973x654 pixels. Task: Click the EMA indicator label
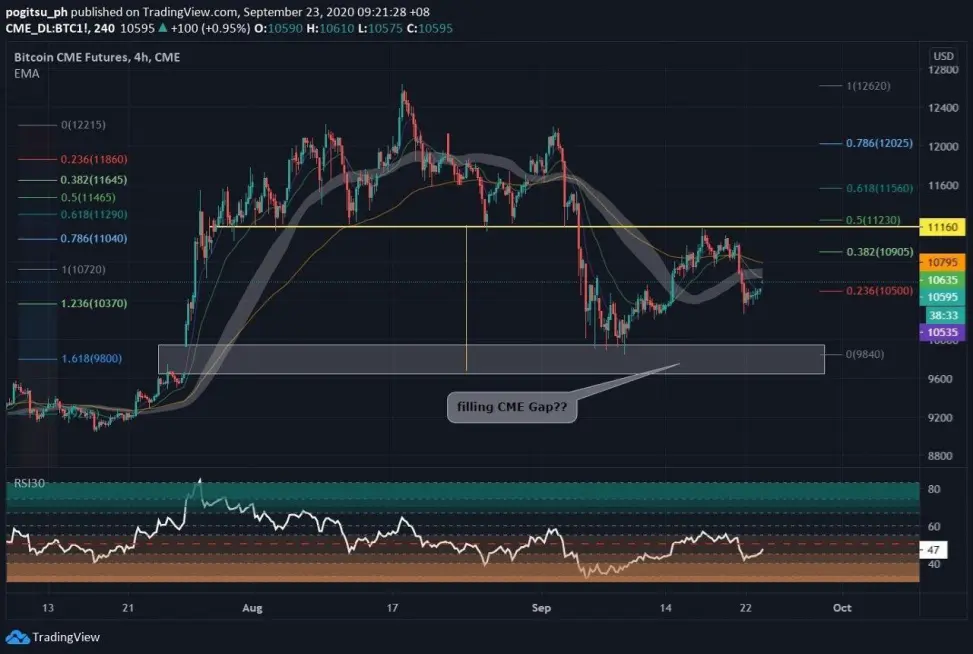coord(27,73)
